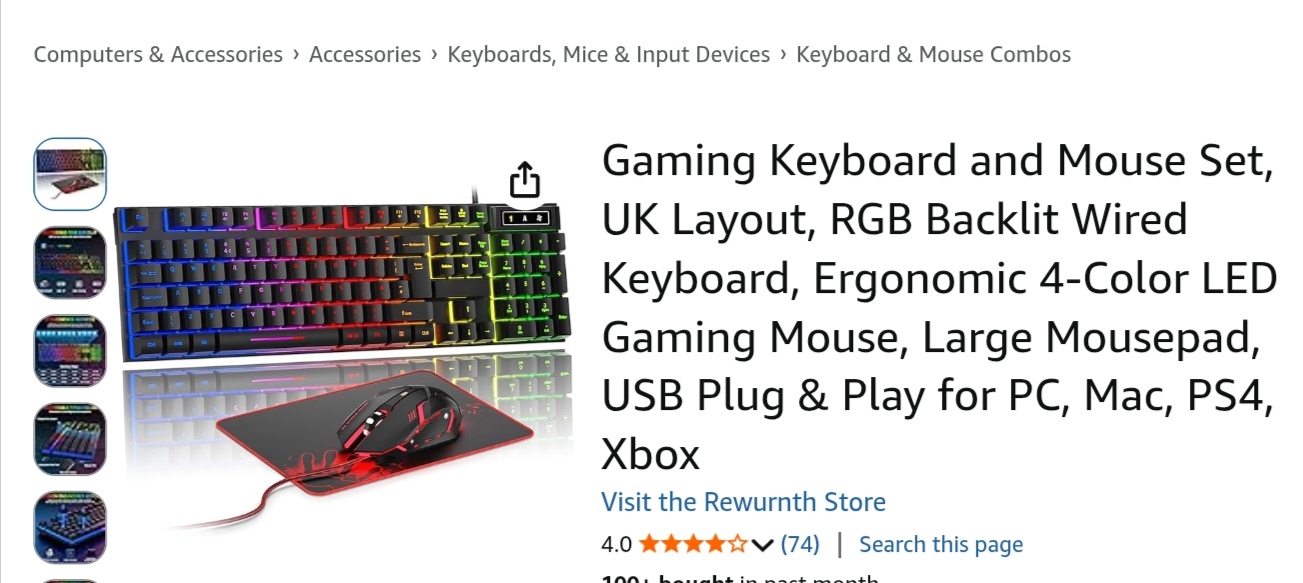Expand the star rating breakdown chevron
Screen dimensions: 1303x583
[x=763, y=545]
